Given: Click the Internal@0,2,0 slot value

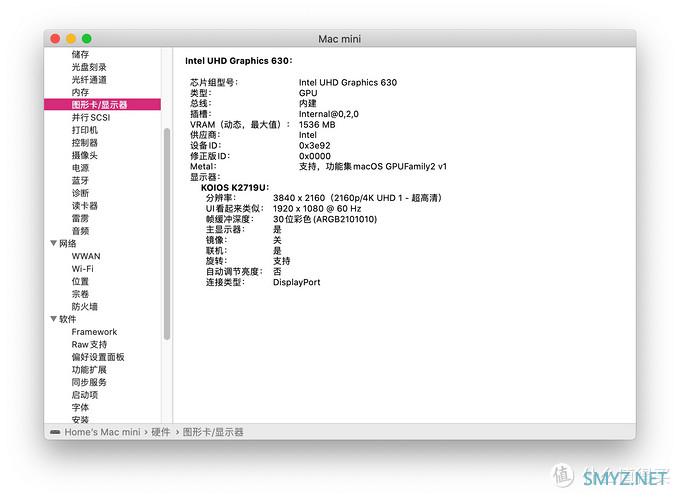Looking at the screenshot, I should pyautogui.click(x=329, y=114).
